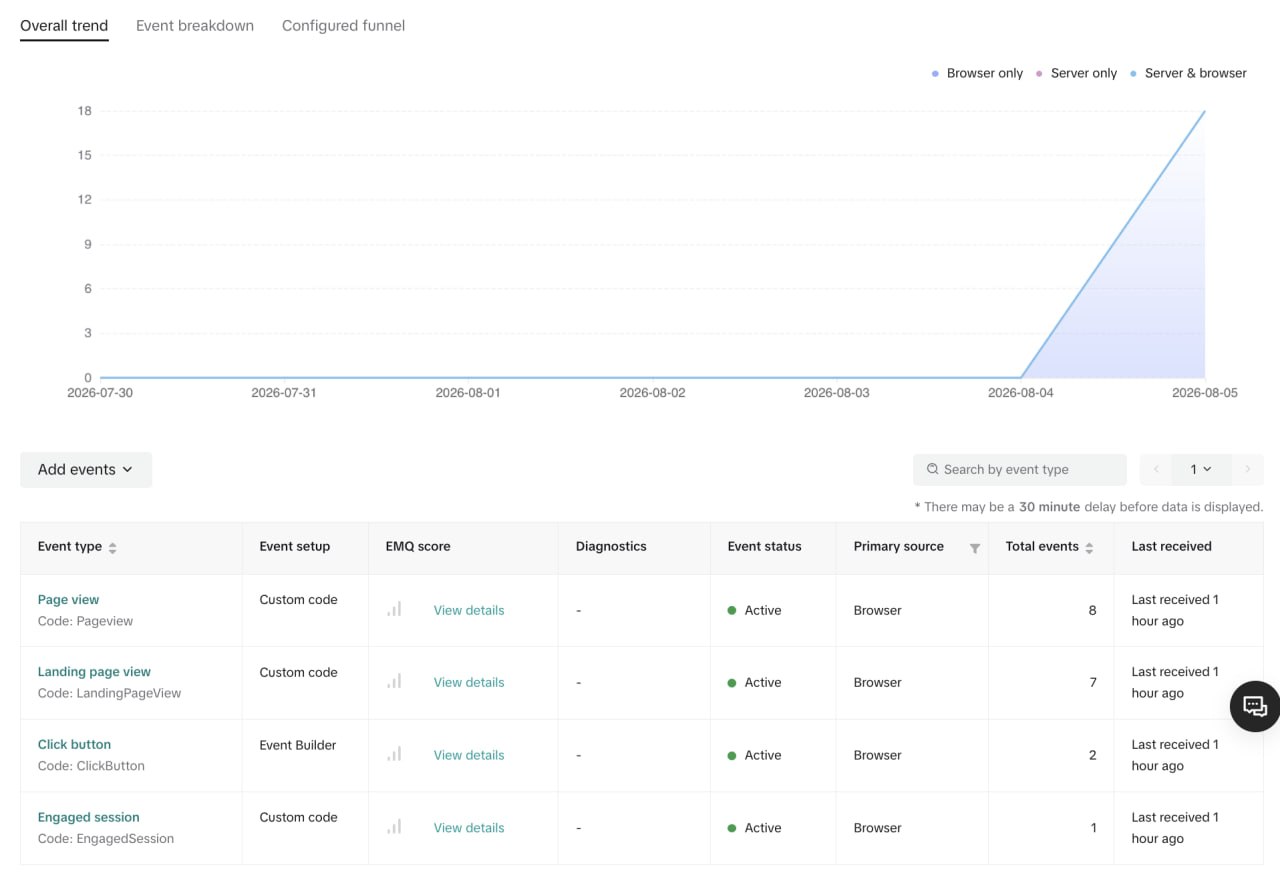This screenshot has height=877, width=1280.
Task: Click Active status of Click button row
Action: pos(755,755)
